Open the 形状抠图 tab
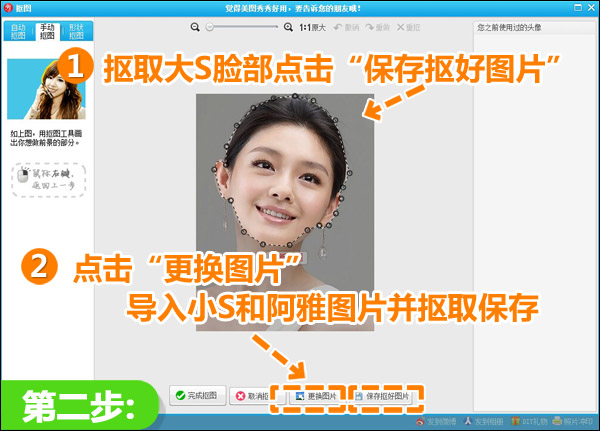This screenshot has height=431, width=600. 76,31
